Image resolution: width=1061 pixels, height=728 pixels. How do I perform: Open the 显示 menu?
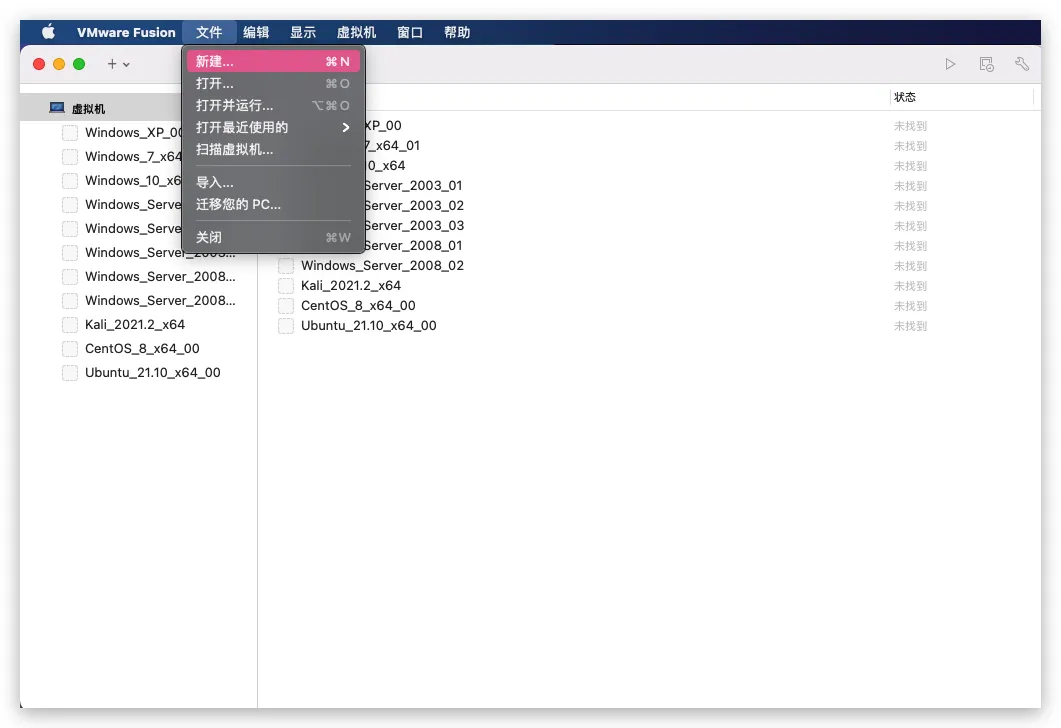pos(302,32)
